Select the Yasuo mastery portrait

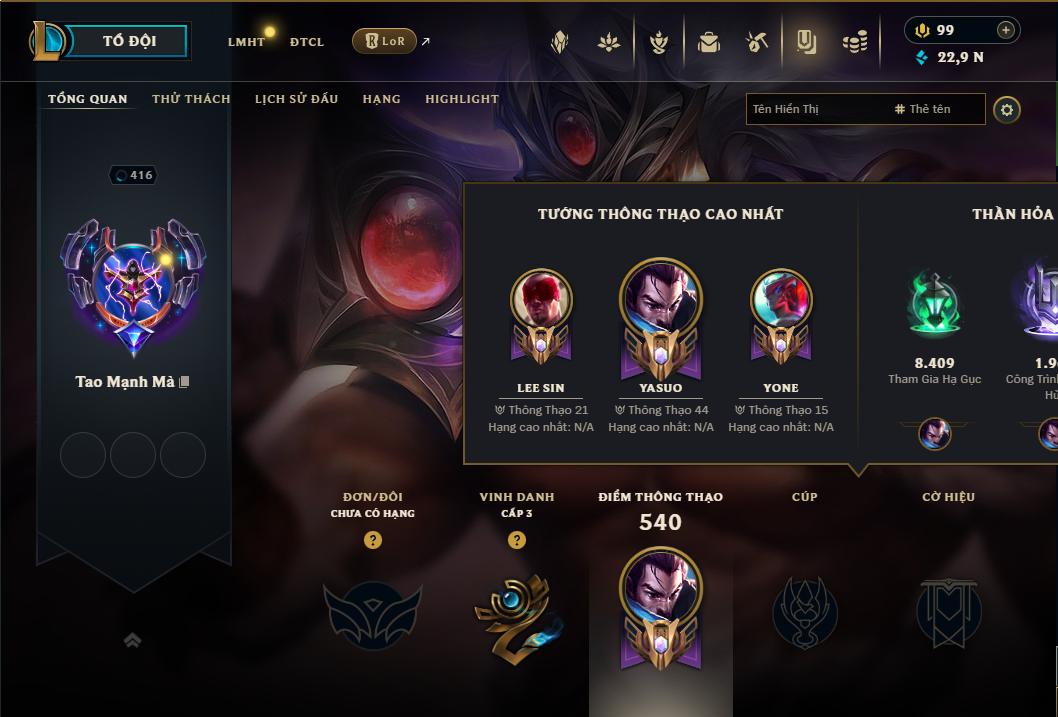[661, 320]
